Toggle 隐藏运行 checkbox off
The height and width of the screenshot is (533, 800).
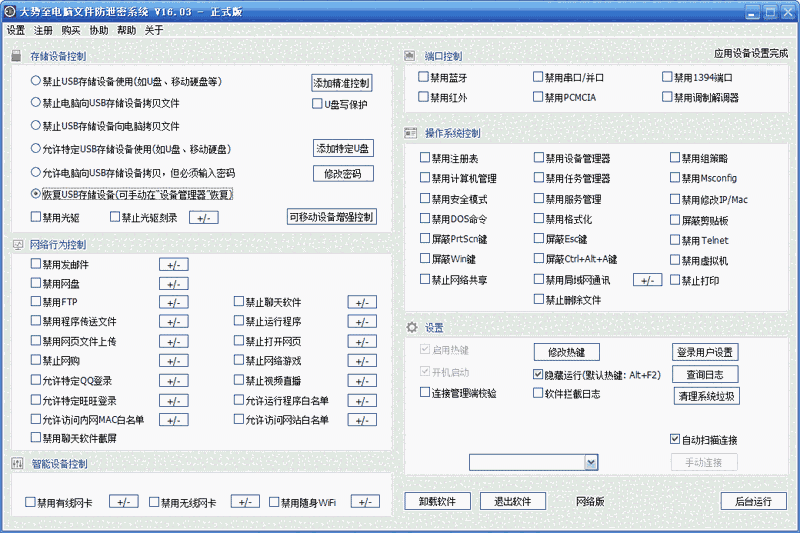(538, 374)
